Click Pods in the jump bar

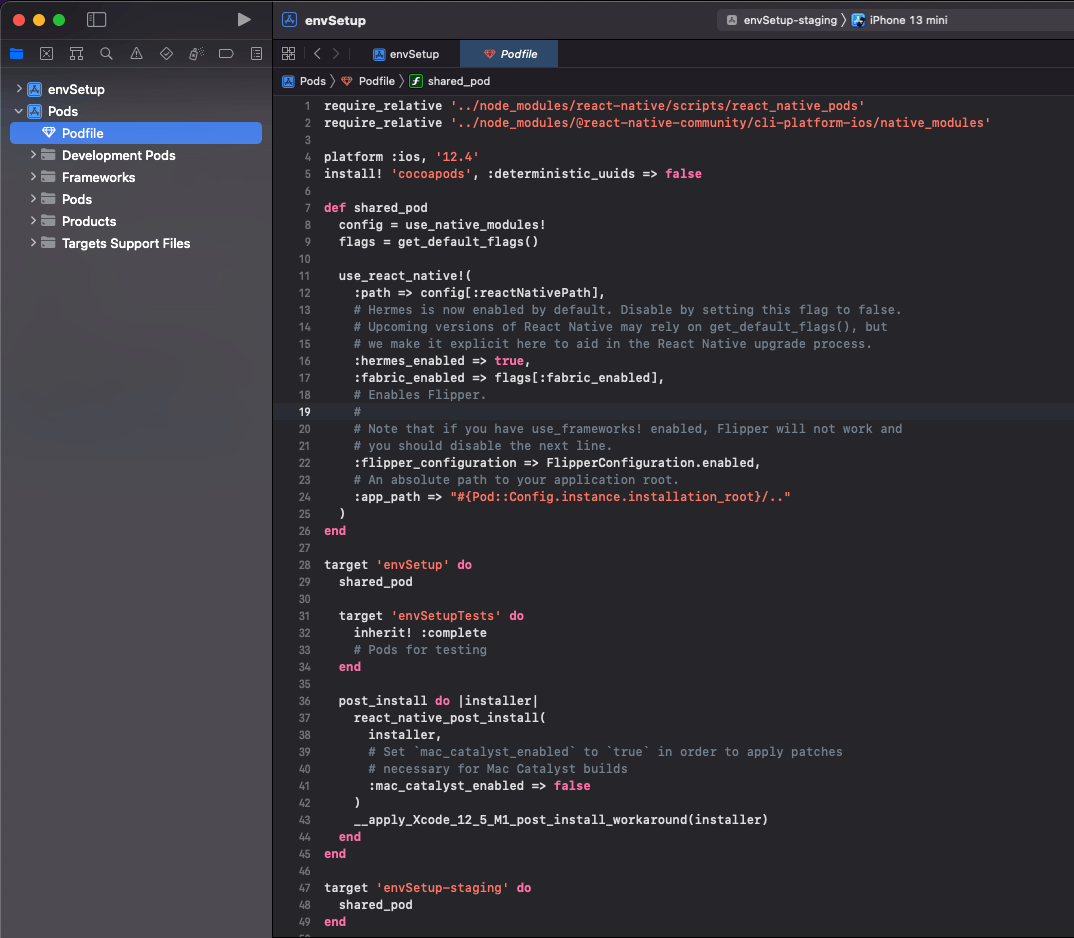pos(304,81)
